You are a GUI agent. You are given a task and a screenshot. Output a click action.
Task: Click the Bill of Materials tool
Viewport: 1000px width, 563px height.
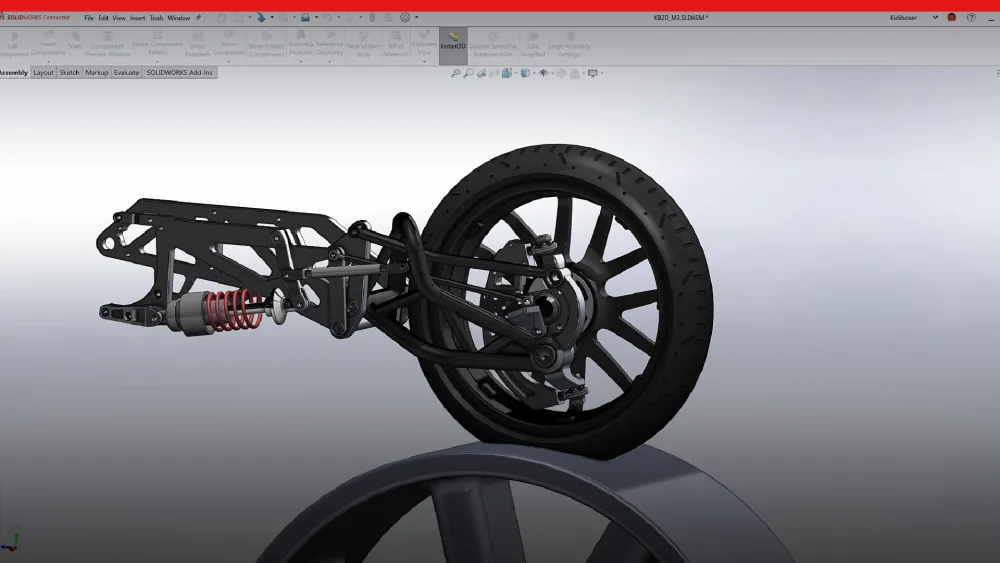(x=396, y=45)
